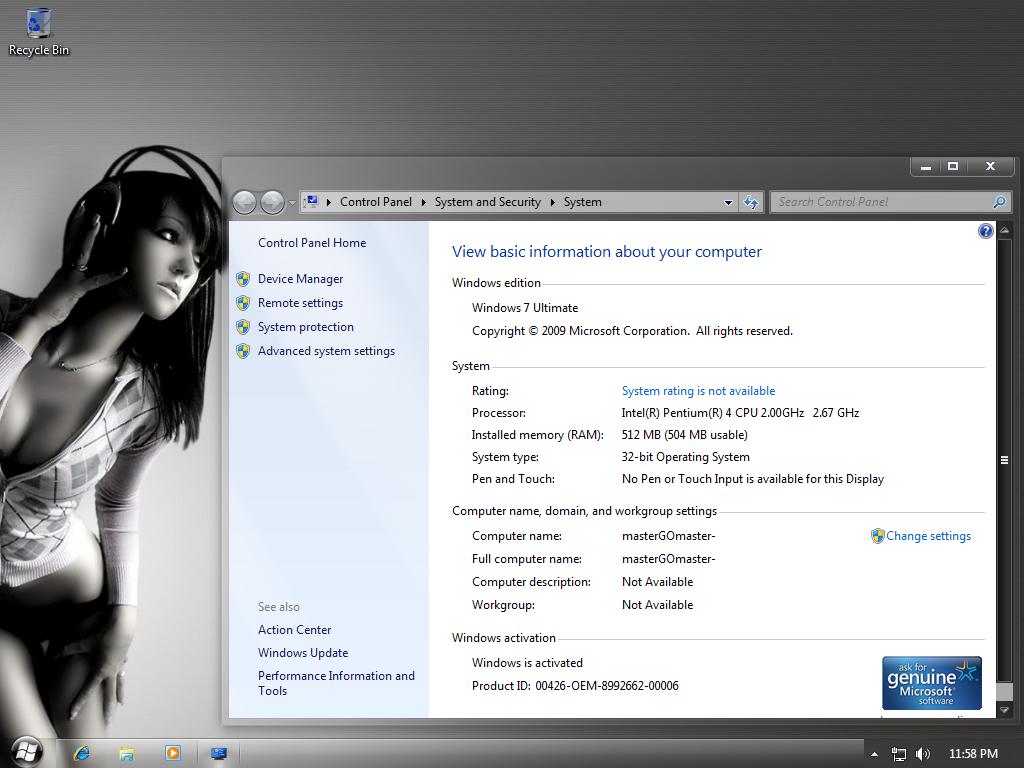
Task: Open the Windows Start orb
Action: pyautogui.click(x=27, y=752)
